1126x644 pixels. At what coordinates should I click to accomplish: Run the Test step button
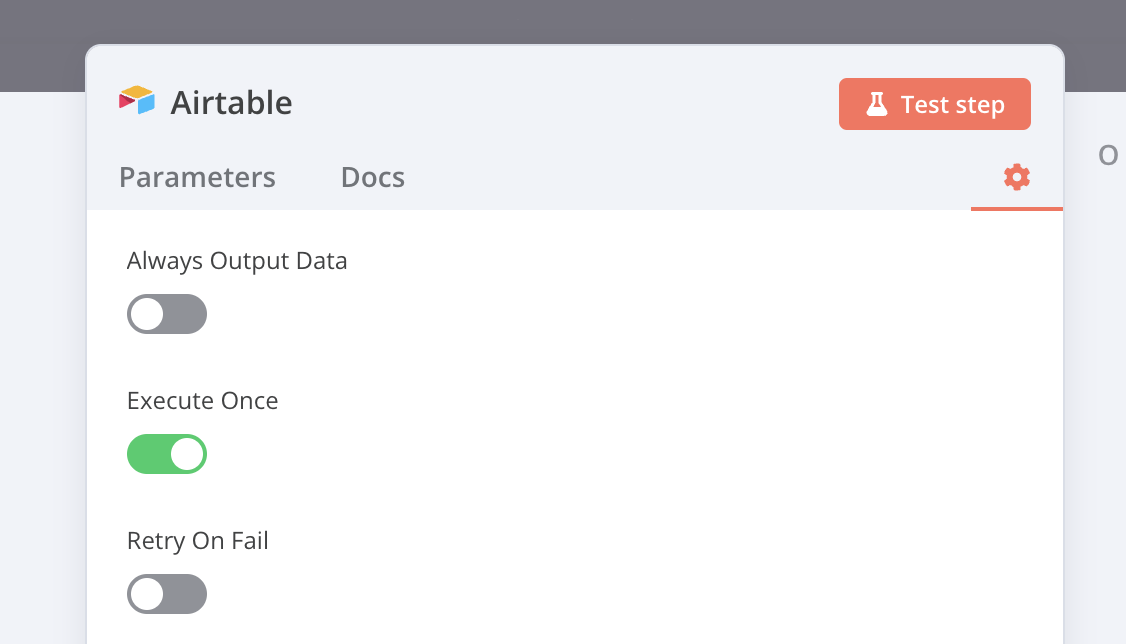pyautogui.click(x=934, y=104)
